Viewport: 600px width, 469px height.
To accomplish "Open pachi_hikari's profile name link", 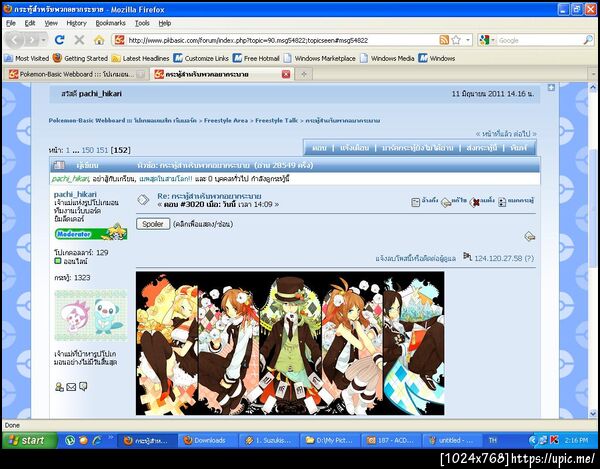I will [x=75, y=194].
